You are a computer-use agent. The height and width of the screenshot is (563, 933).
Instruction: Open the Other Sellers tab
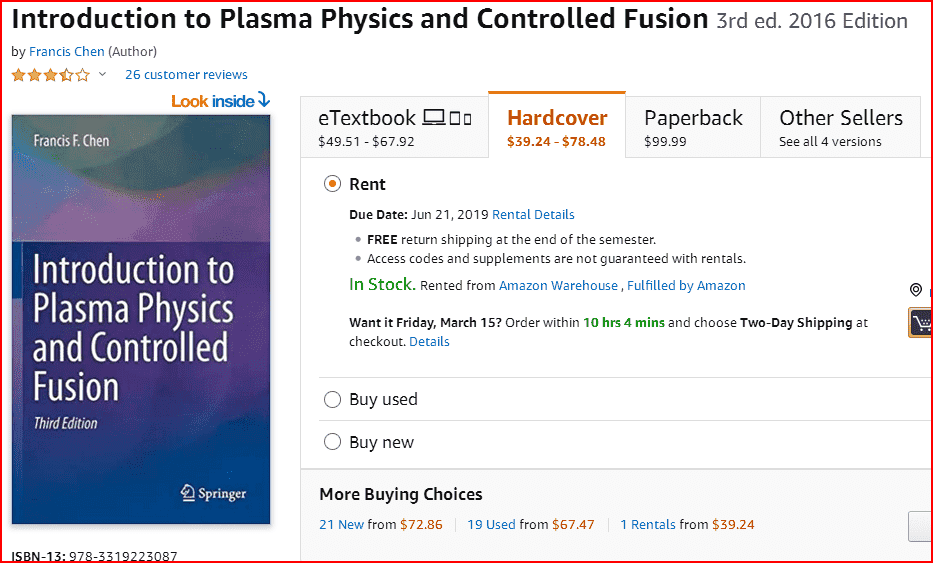(840, 128)
